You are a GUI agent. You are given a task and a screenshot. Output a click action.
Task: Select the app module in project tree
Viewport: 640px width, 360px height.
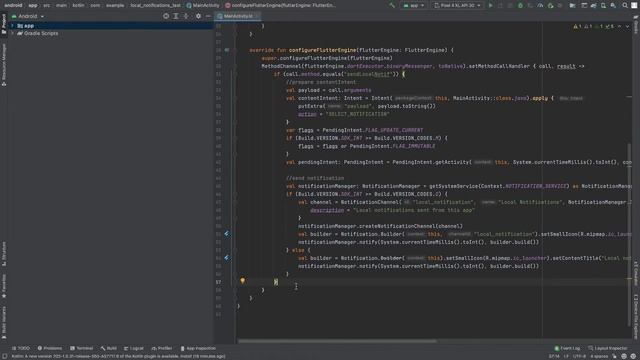(110, 25)
